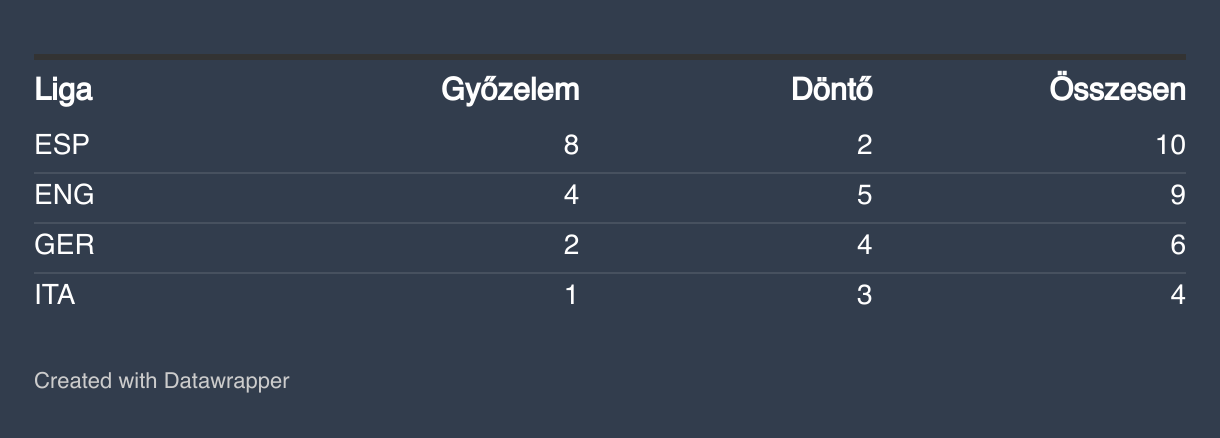Click ENG Összesen value 9

[x=1178, y=195]
